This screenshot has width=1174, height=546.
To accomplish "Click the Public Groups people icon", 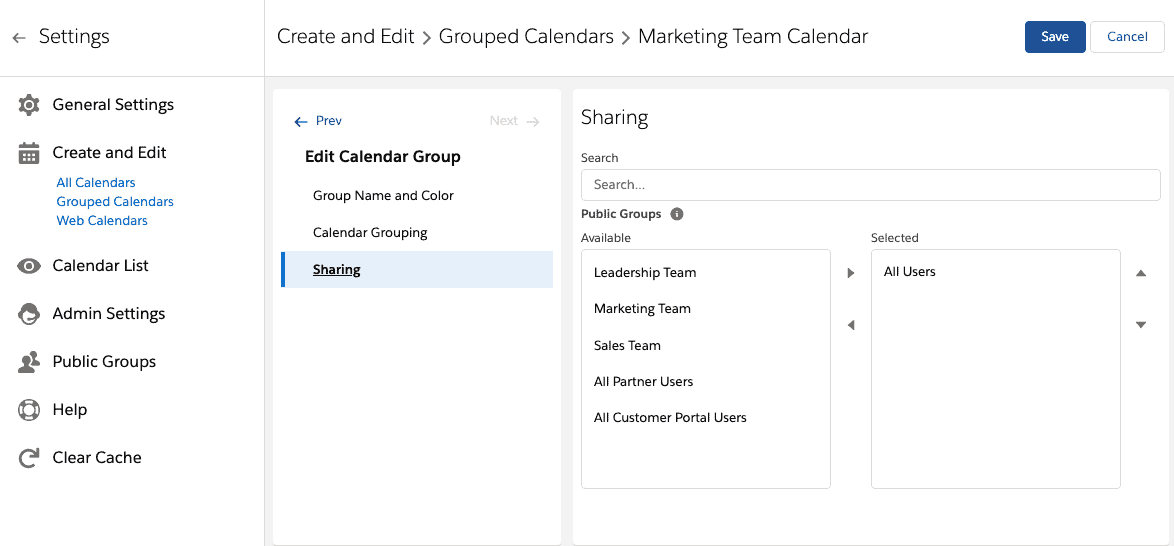I will 28,363.
